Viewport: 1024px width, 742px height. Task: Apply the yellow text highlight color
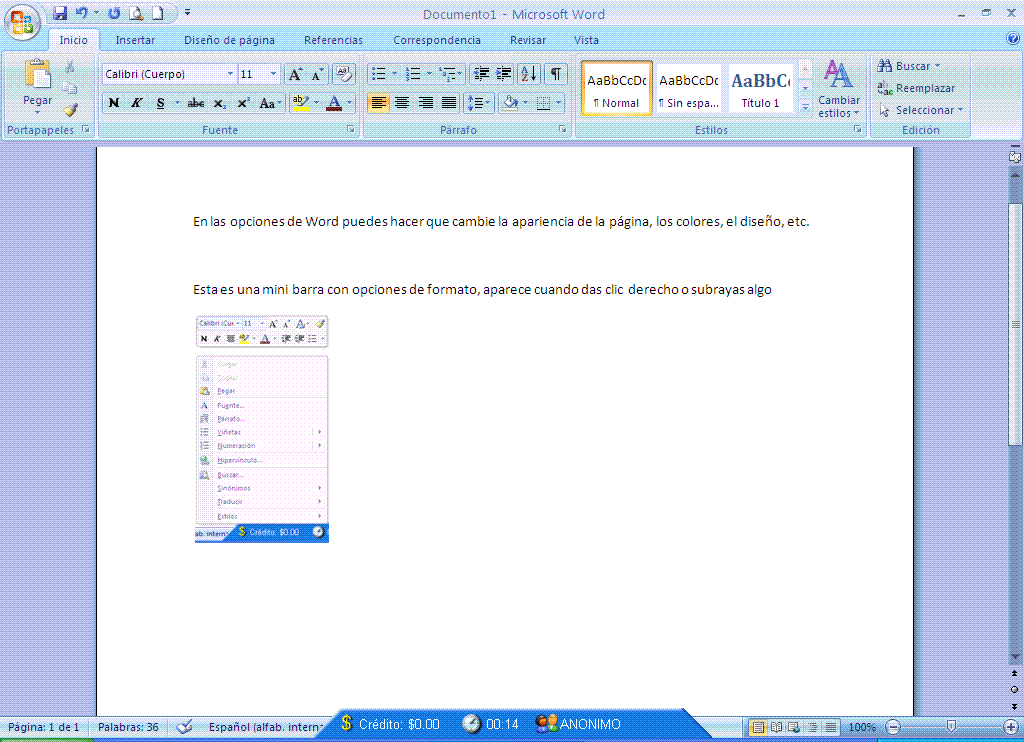(x=300, y=103)
